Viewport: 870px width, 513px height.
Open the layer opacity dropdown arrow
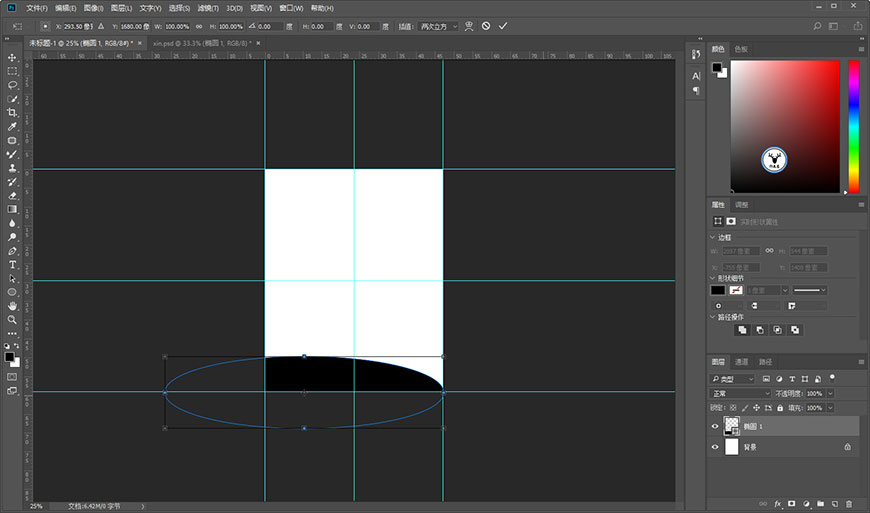(831, 394)
